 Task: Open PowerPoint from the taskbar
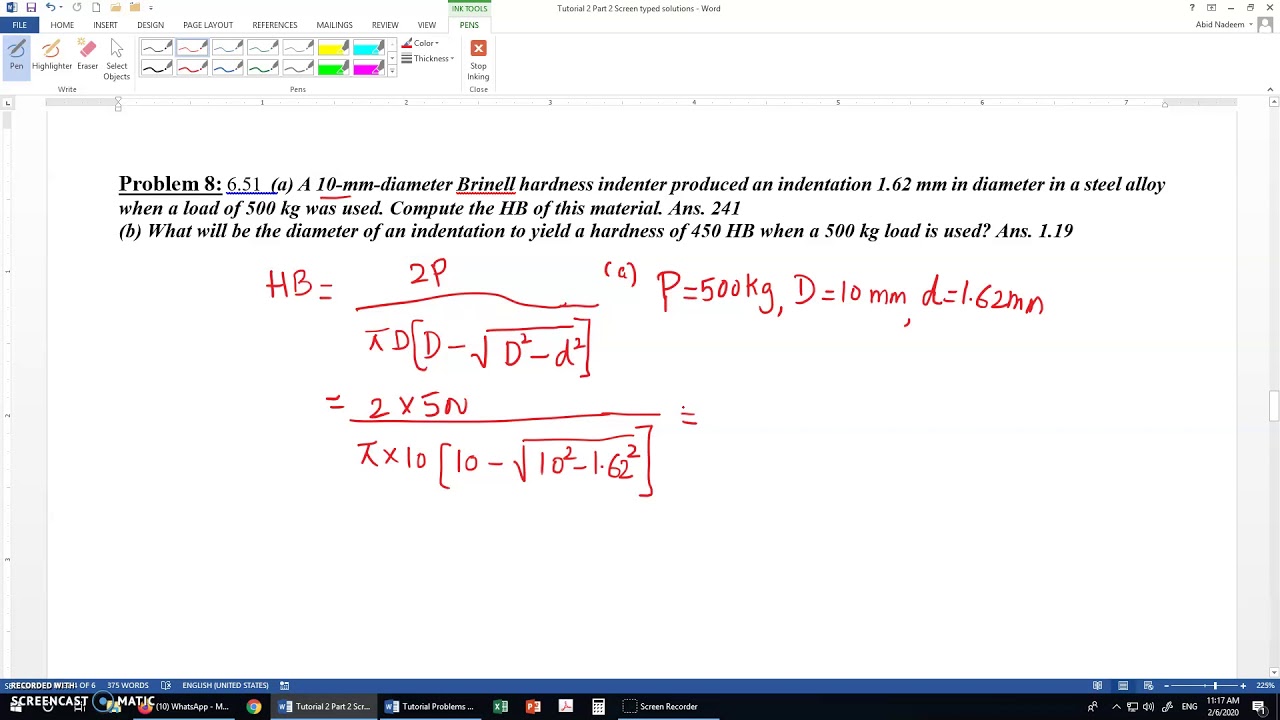[x=533, y=706]
